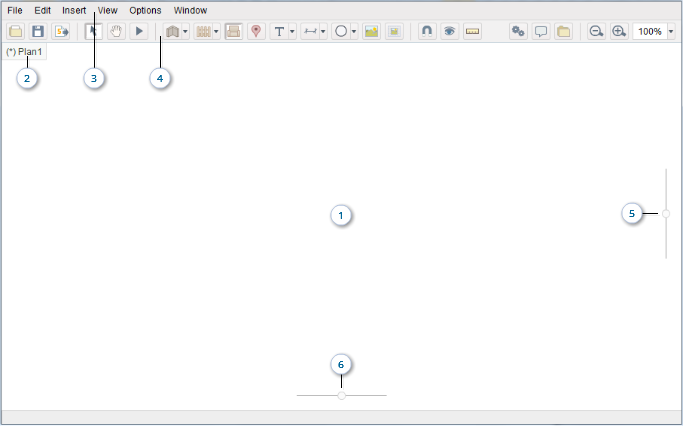Open the right-side folder library icon
This screenshot has height=428, width=685.
[564, 31]
